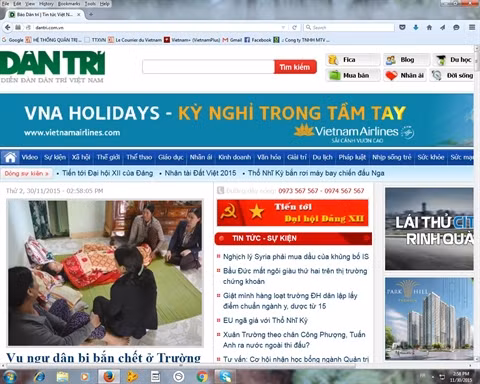Open the Gmail bookmark
The image size is (480, 384).
232,40
